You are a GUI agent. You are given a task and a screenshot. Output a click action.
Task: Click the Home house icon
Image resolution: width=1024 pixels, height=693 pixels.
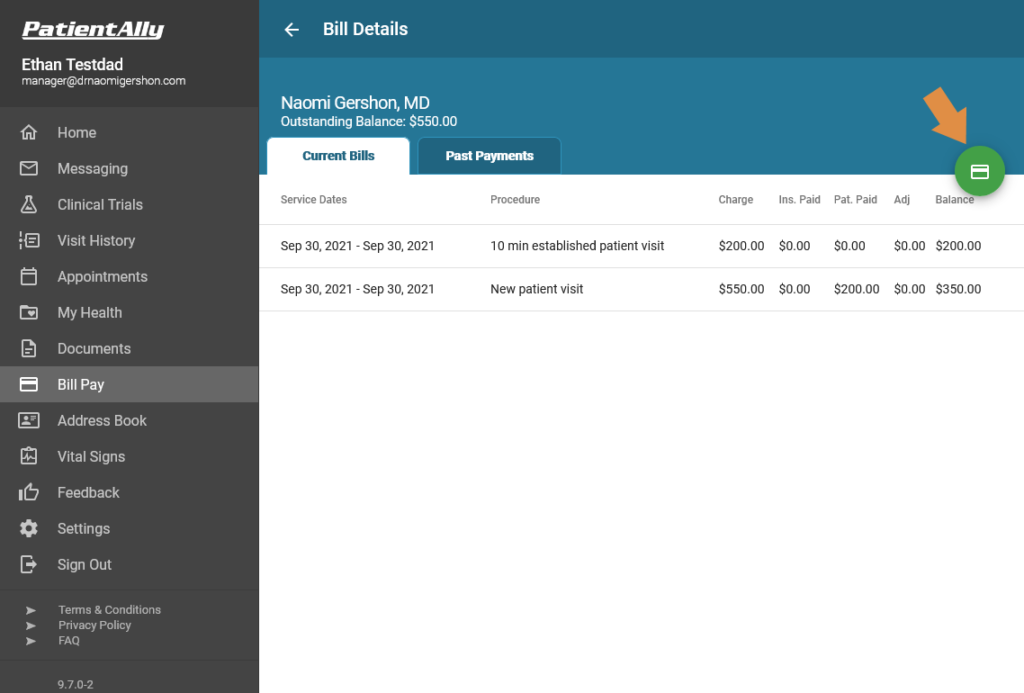tap(29, 133)
